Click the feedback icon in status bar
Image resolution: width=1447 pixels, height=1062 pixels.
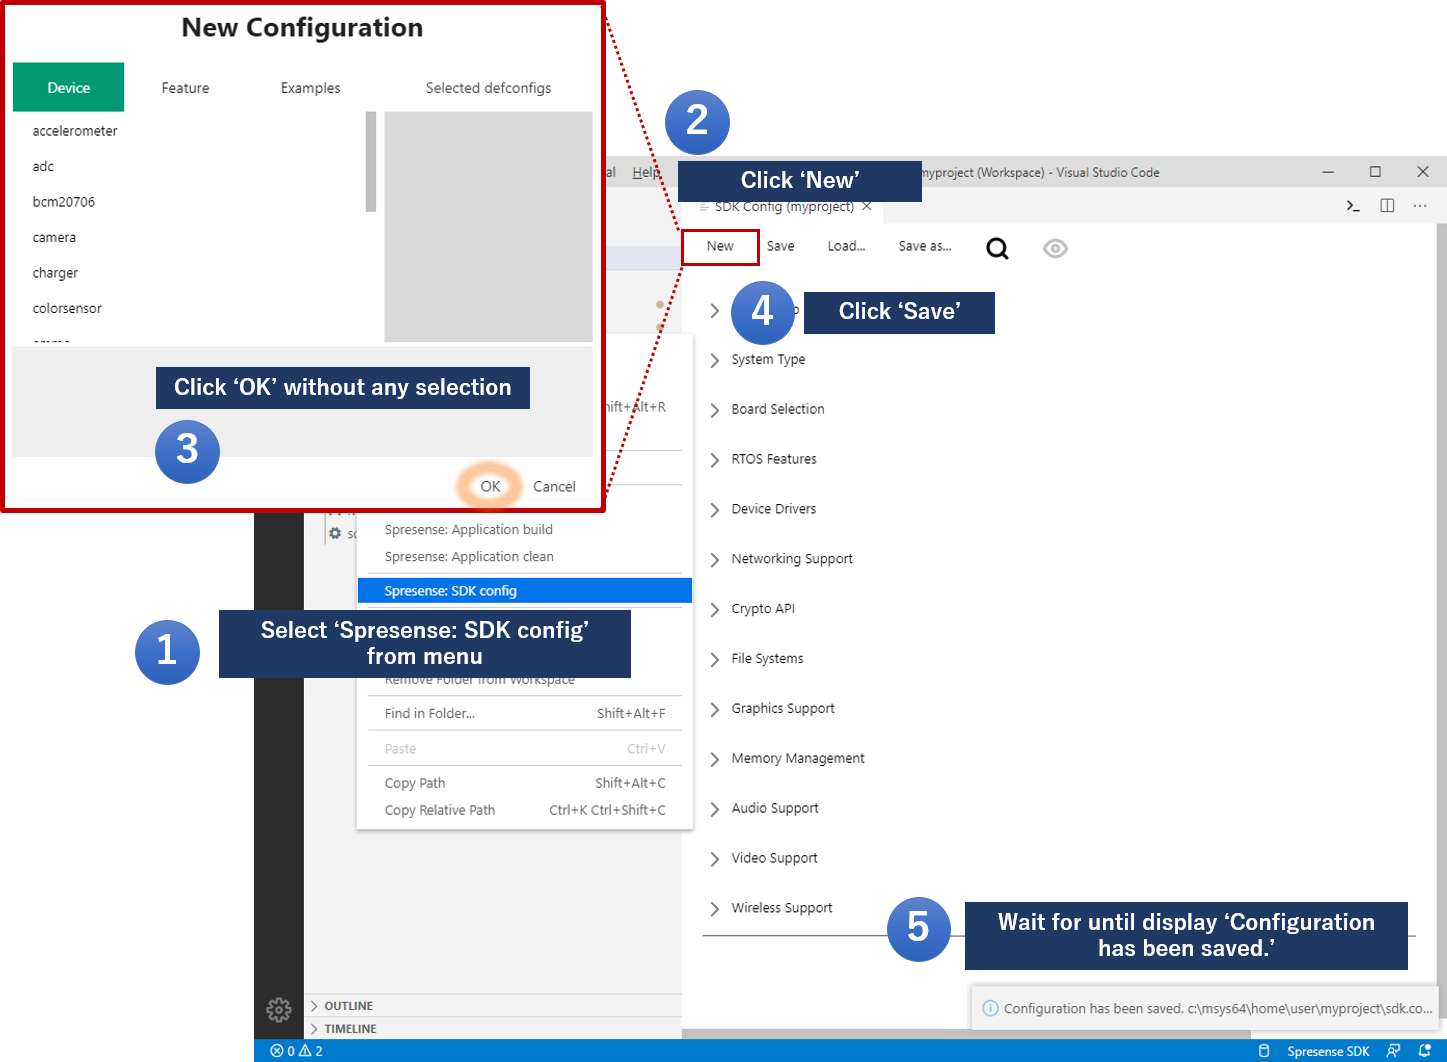(1393, 1051)
